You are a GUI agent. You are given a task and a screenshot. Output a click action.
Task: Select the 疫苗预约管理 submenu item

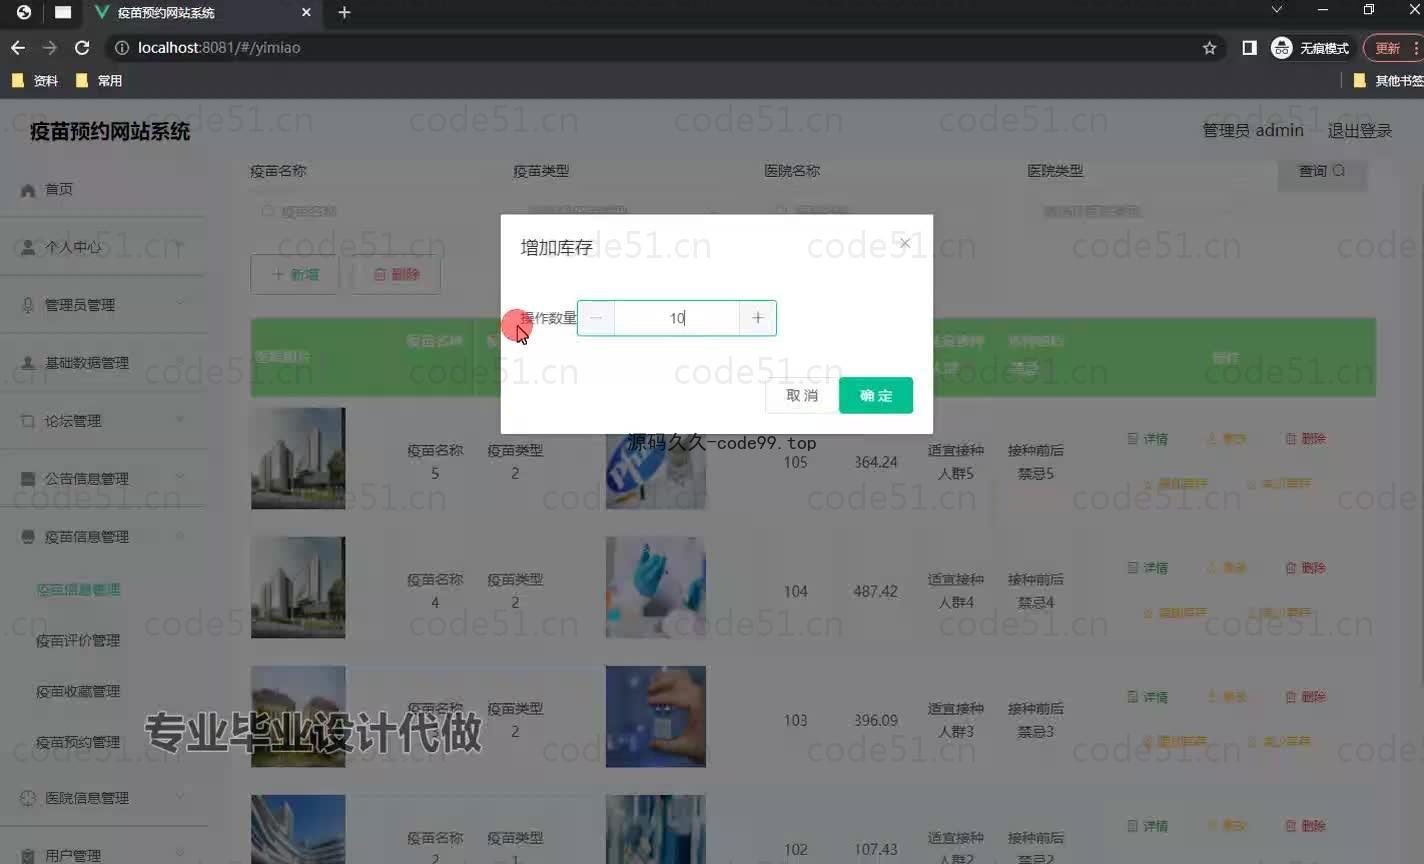(x=78, y=742)
